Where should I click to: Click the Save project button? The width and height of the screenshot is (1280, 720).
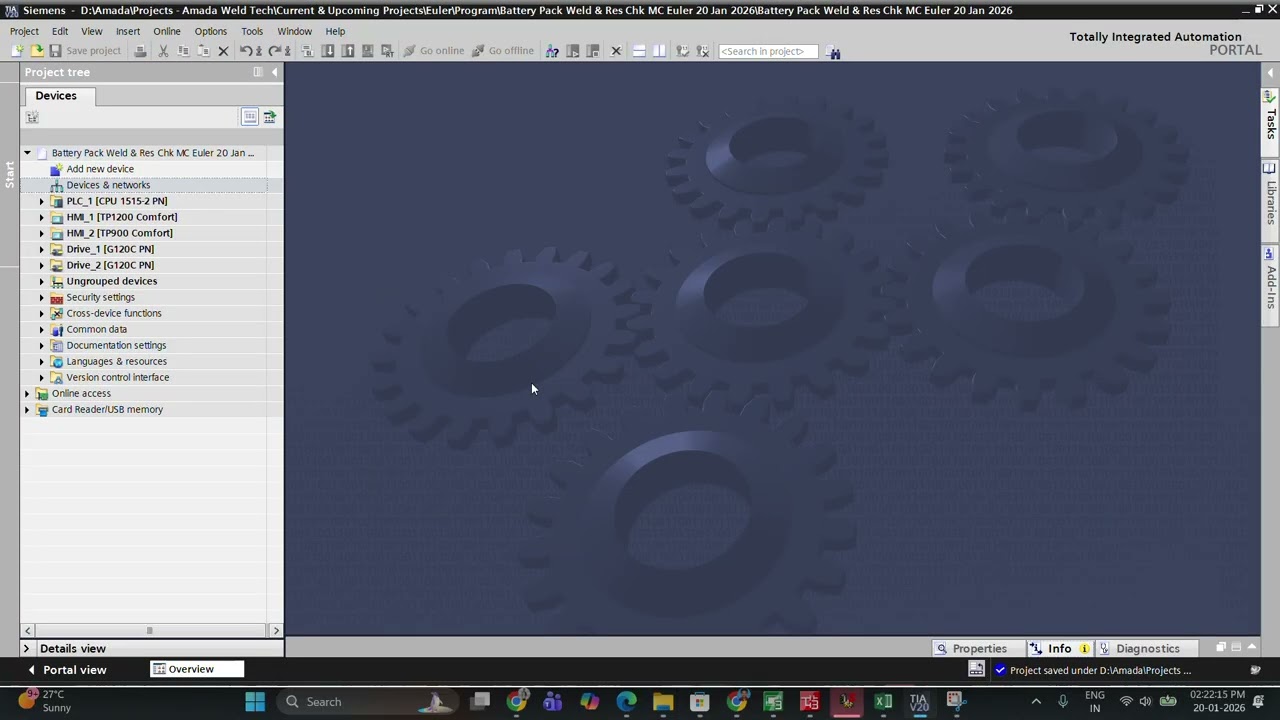pyautogui.click(x=84, y=51)
